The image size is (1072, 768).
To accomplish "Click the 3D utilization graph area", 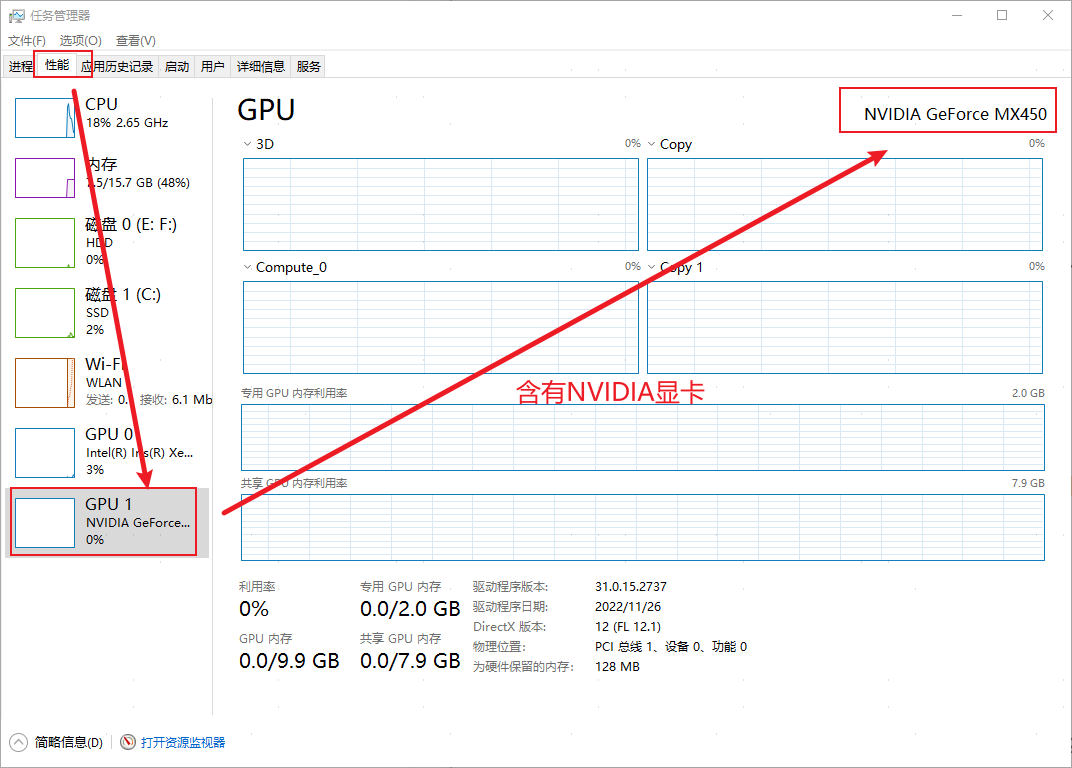I will [x=441, y=204].
